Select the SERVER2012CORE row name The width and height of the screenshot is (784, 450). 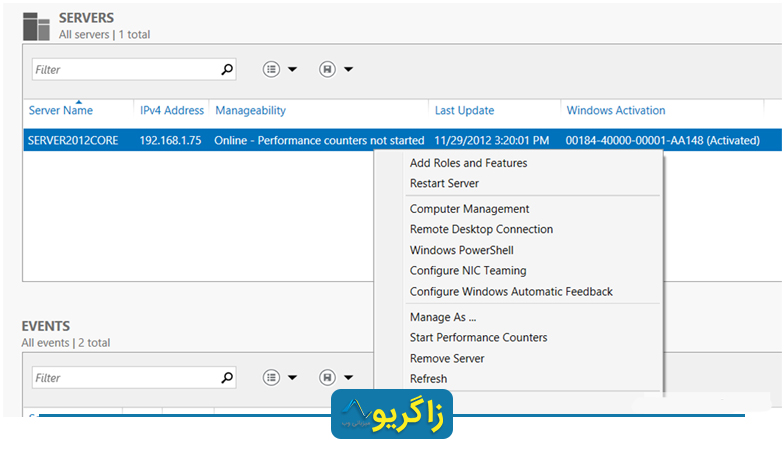(x=73, y=140)
